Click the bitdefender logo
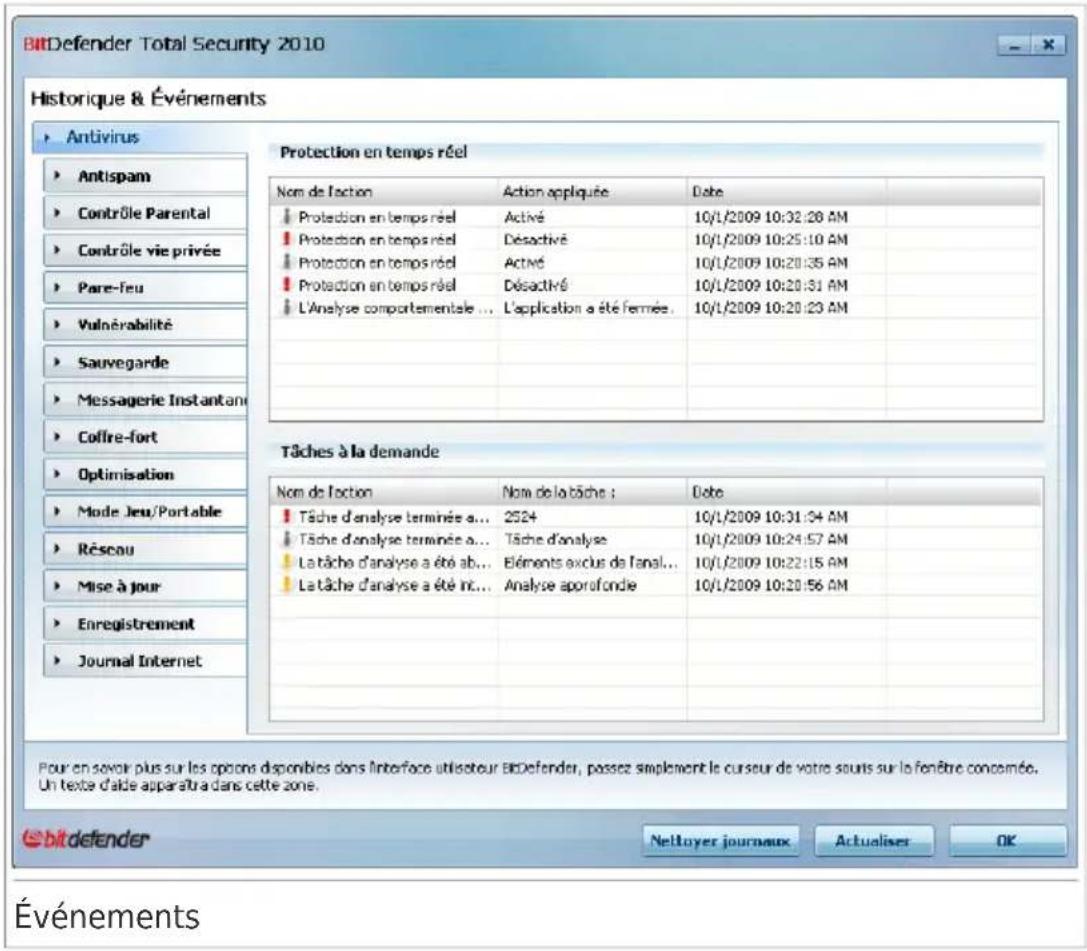Viewport: 1087px width, 951px height. coord(86,839)
